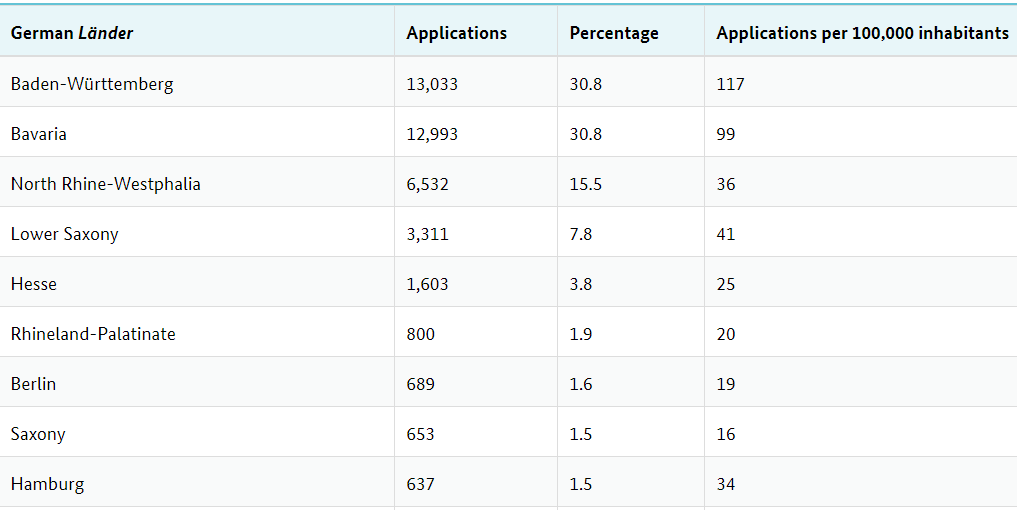
Task: Click the 19 per-100,000 value
Action: click(x=726, y=383)
